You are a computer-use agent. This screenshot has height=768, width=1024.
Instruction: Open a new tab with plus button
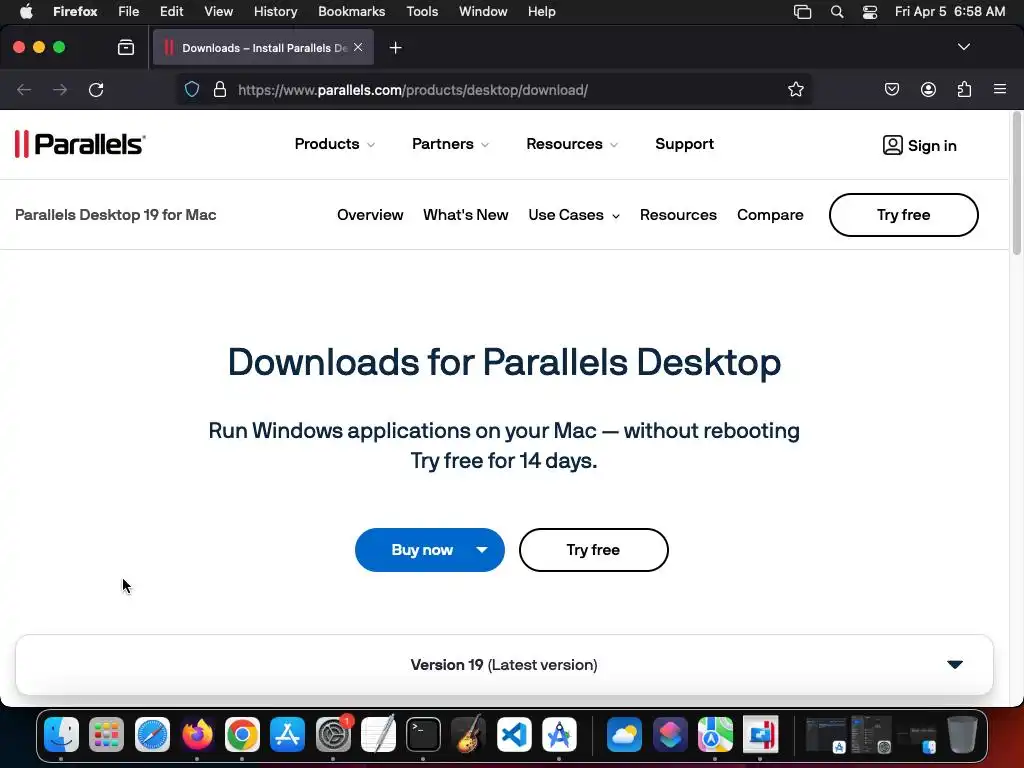click(395, 48)
